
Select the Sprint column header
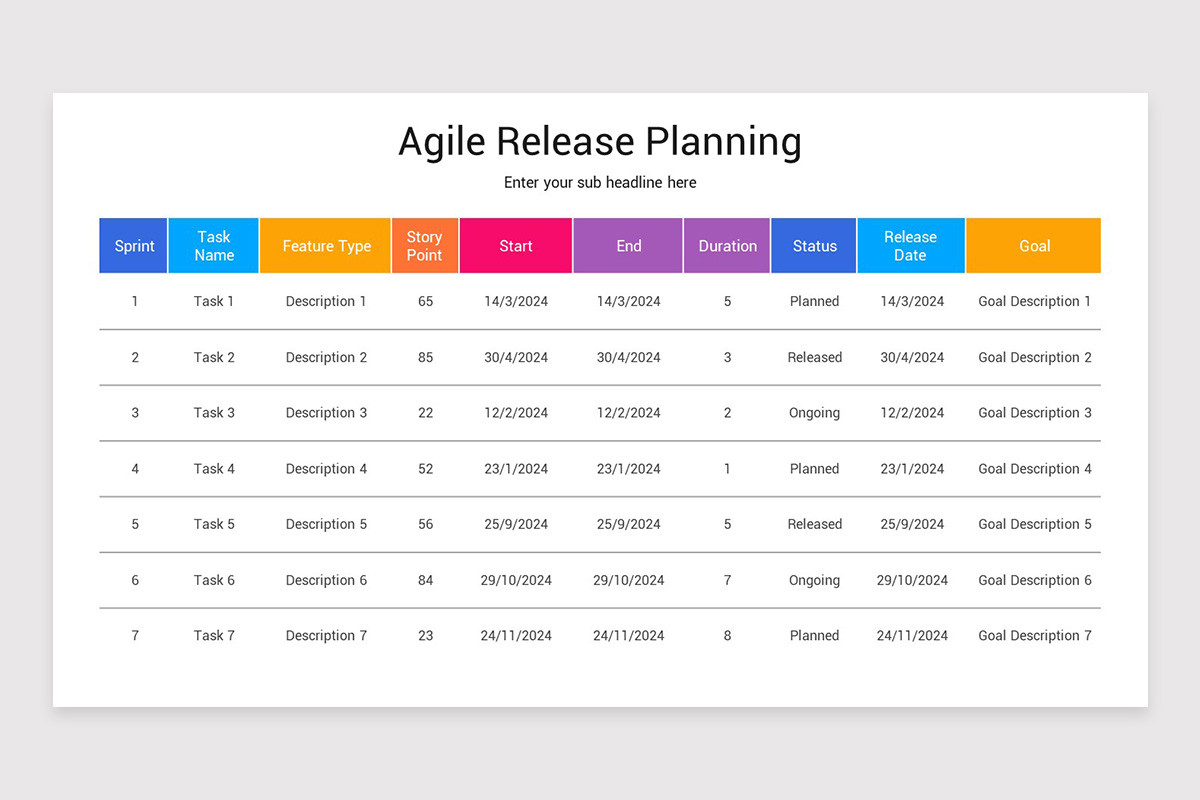pyautogui.click(x=134, y=246)
